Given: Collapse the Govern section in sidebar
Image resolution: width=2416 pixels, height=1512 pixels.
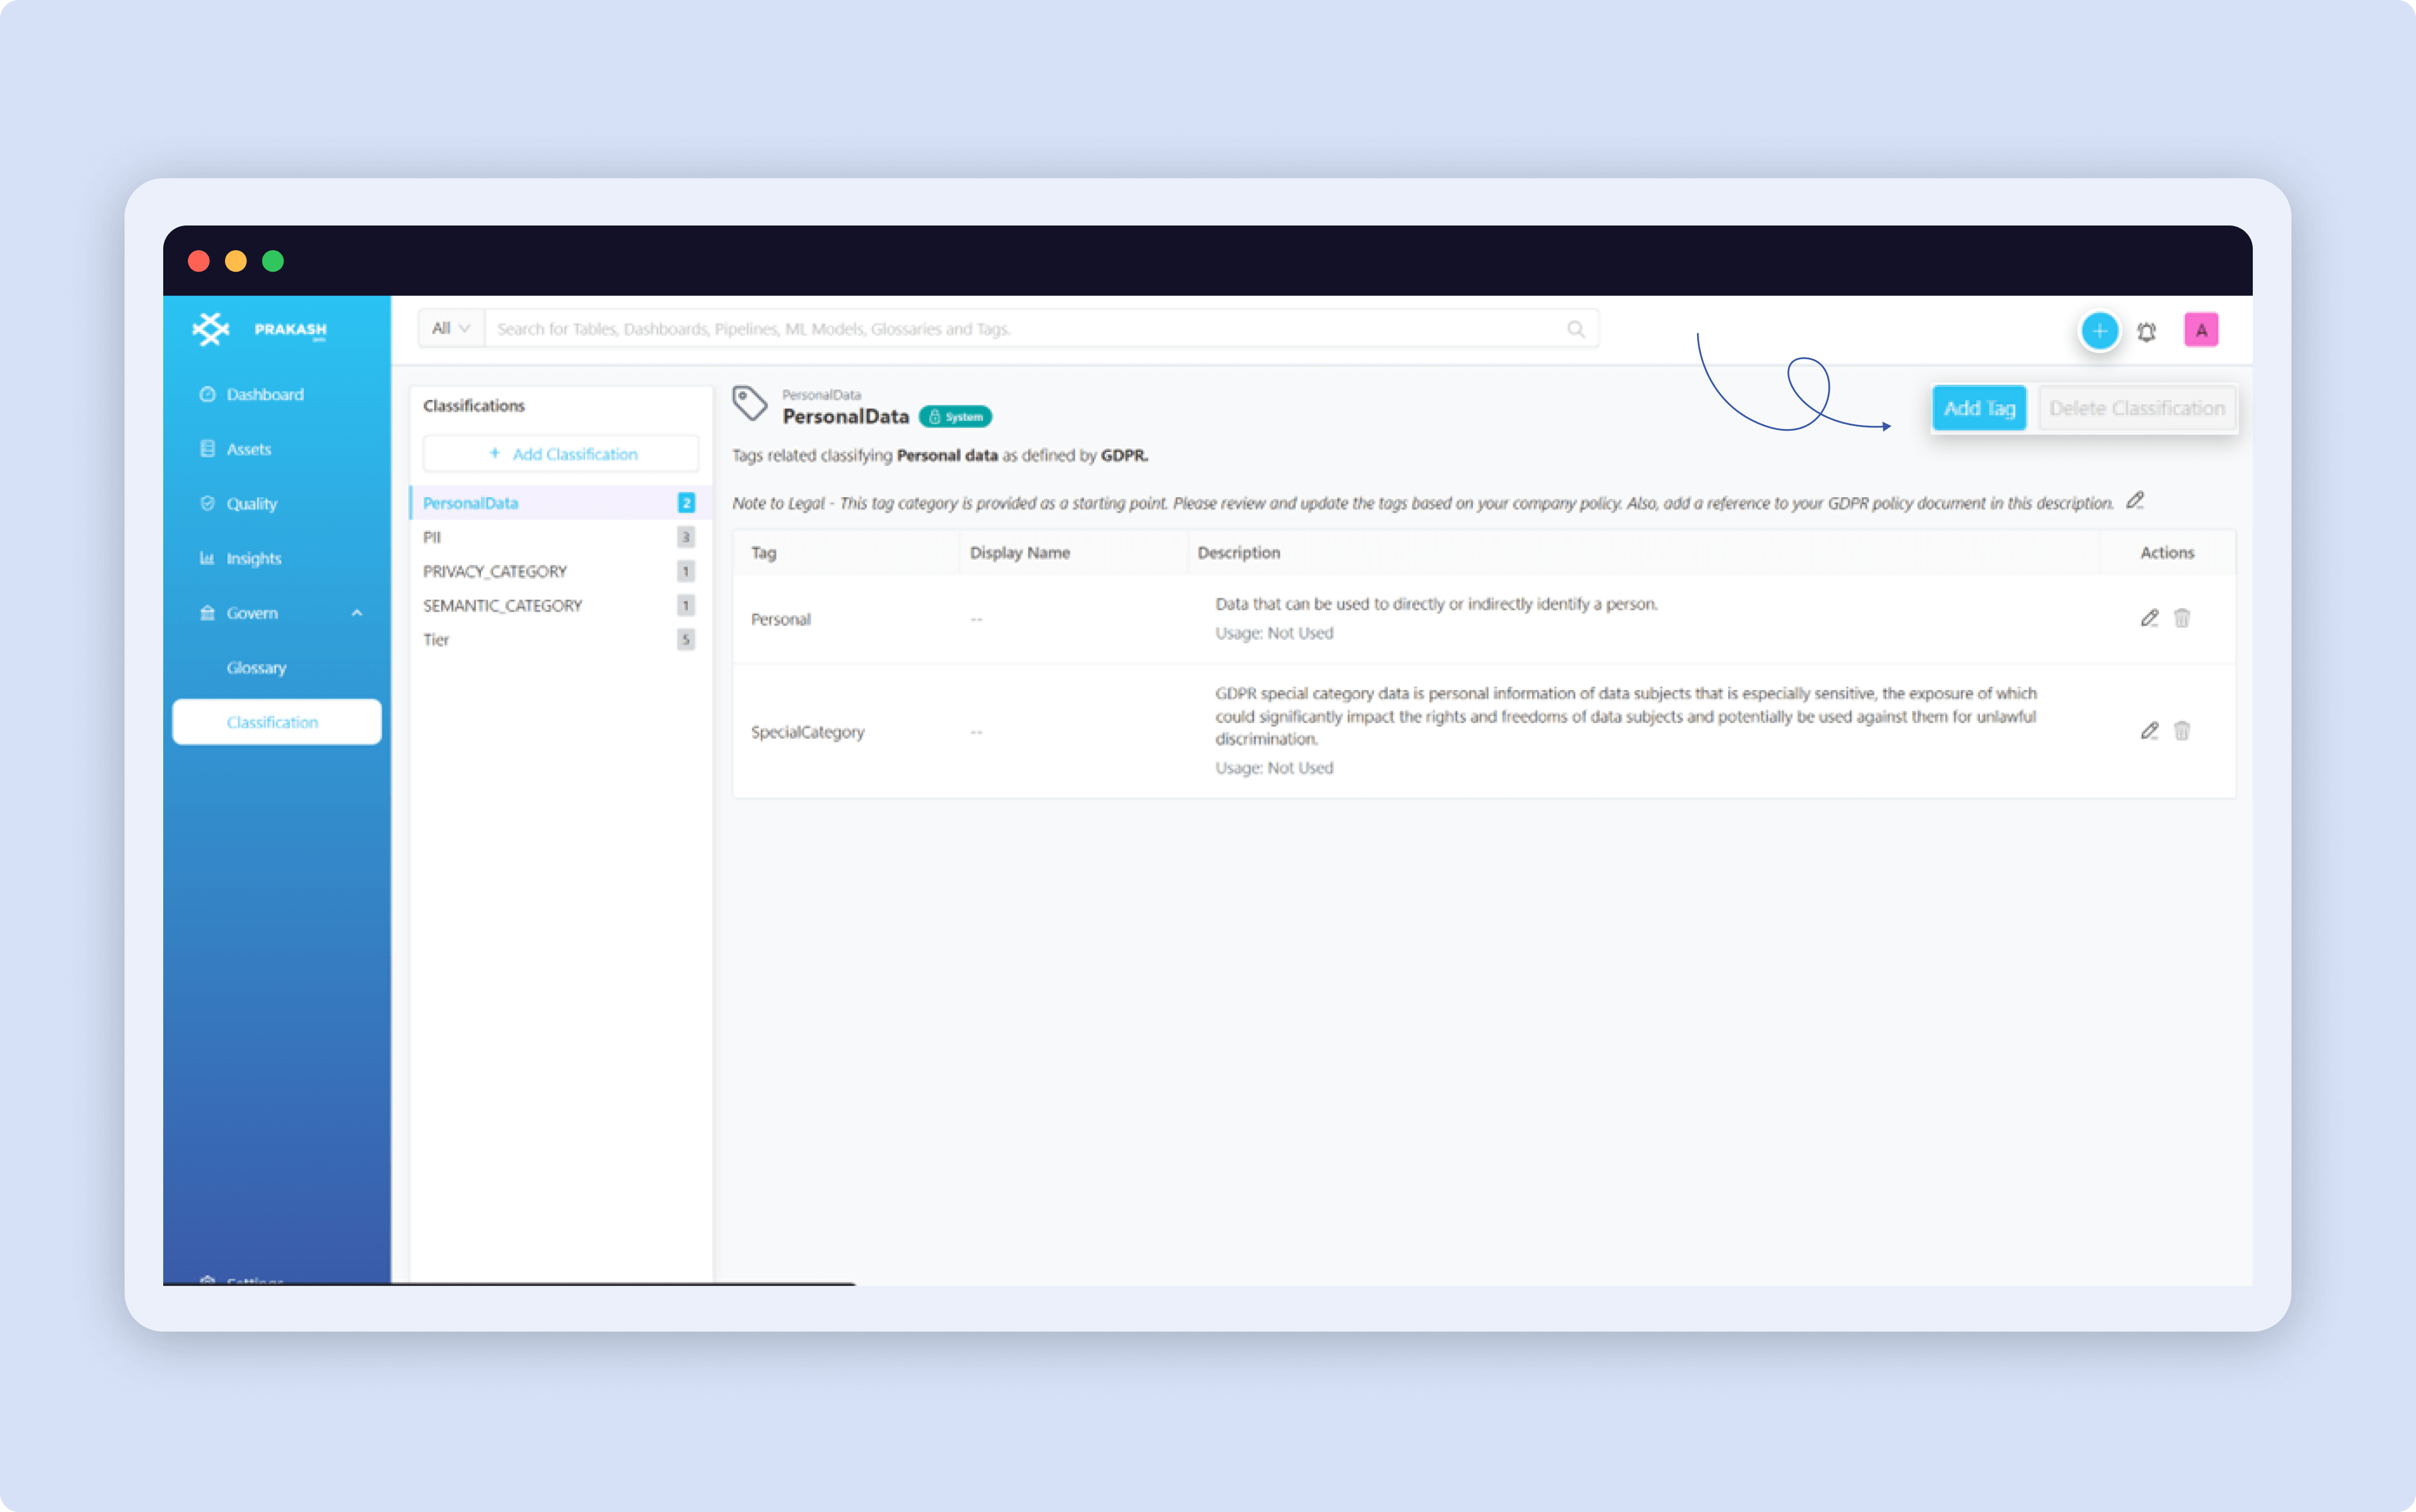Looking at the screenshot, I should pyautogui.click(x=357, y=612).
